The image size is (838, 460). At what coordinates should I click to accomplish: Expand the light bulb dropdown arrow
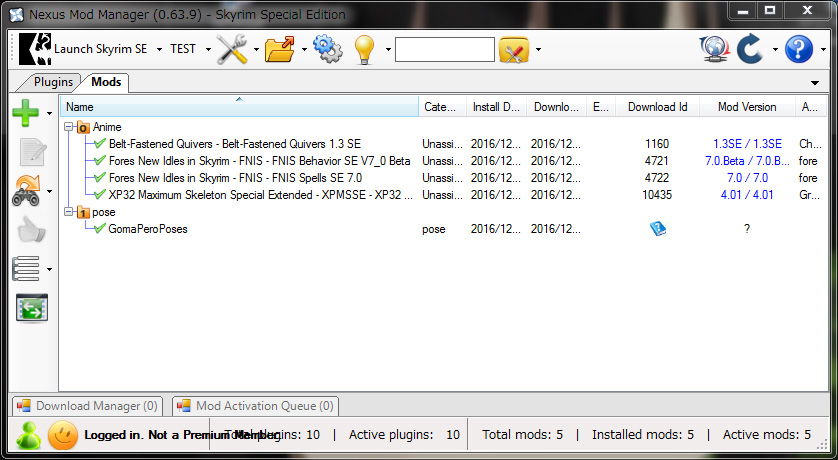pyautogui.click(x=389, y=50)
